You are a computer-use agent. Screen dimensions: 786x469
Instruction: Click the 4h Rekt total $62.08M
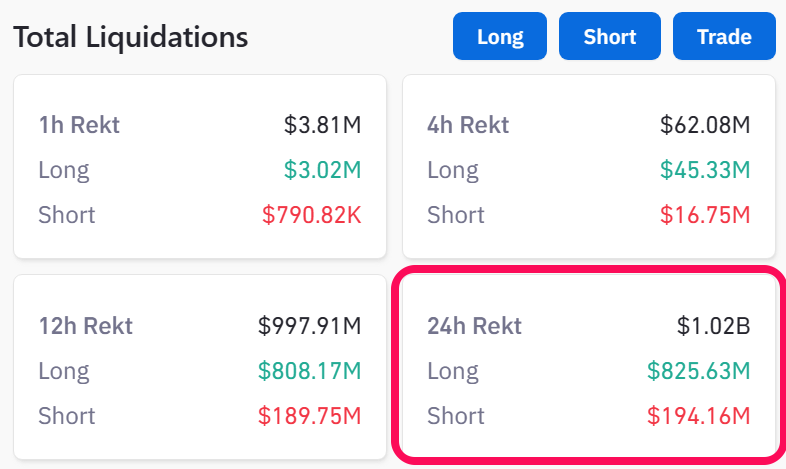click(705, 125)
